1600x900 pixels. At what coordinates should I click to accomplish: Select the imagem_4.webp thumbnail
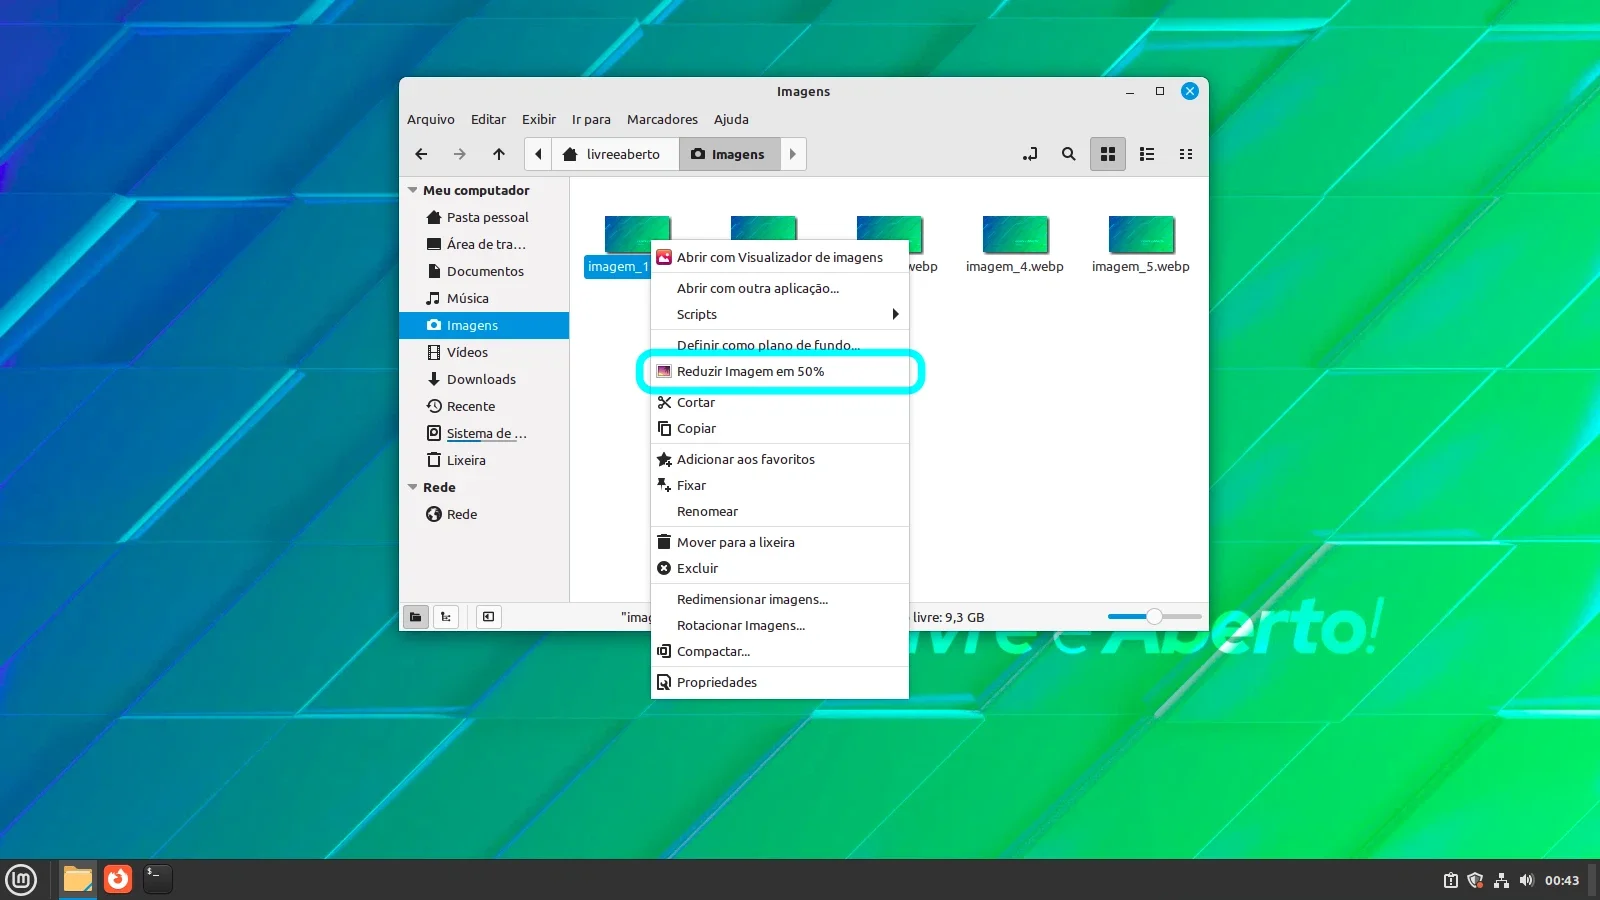(x=1015, y=235)
